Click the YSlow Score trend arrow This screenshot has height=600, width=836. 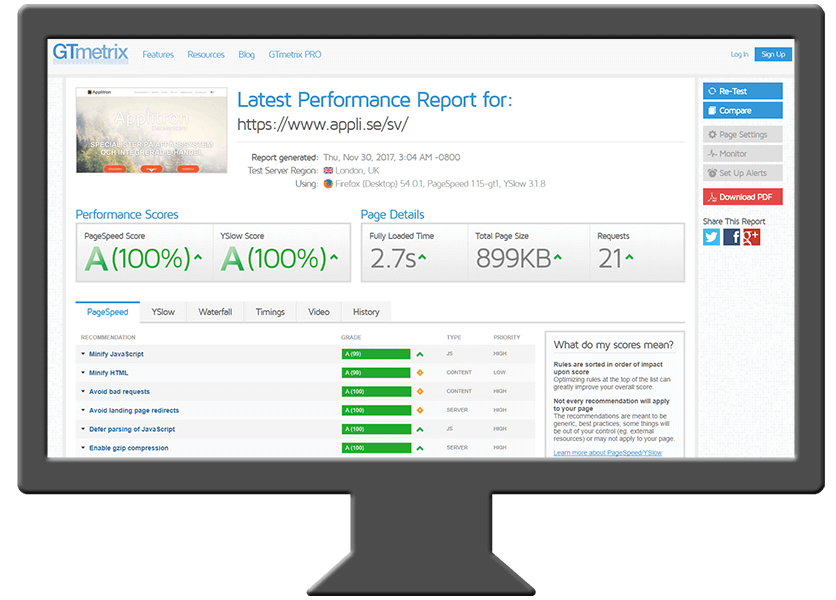[x=334, y=257]
